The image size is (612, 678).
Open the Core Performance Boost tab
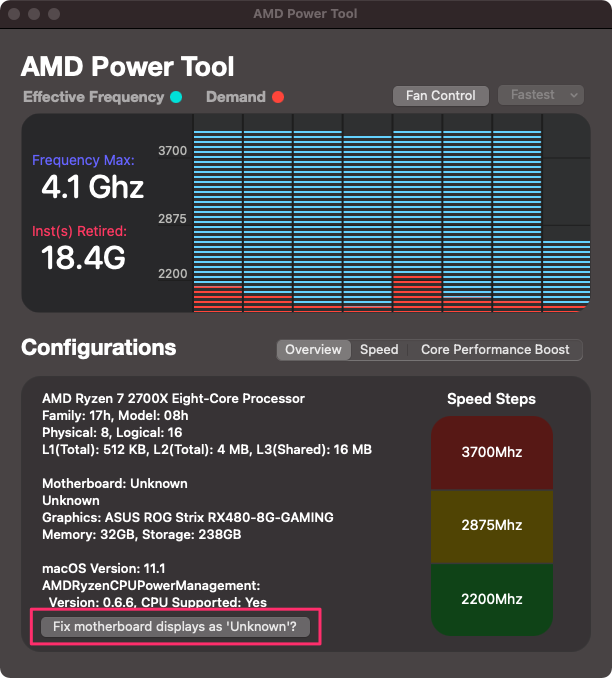[x=495, y=350]
